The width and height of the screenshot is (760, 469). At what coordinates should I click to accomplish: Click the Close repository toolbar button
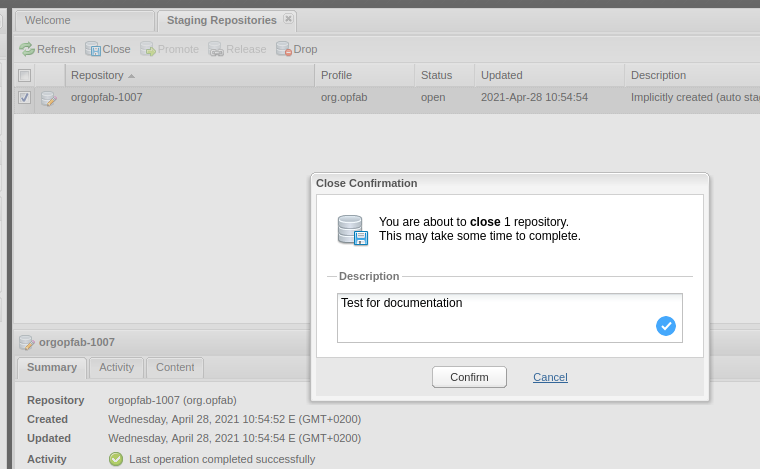point(108,49)
